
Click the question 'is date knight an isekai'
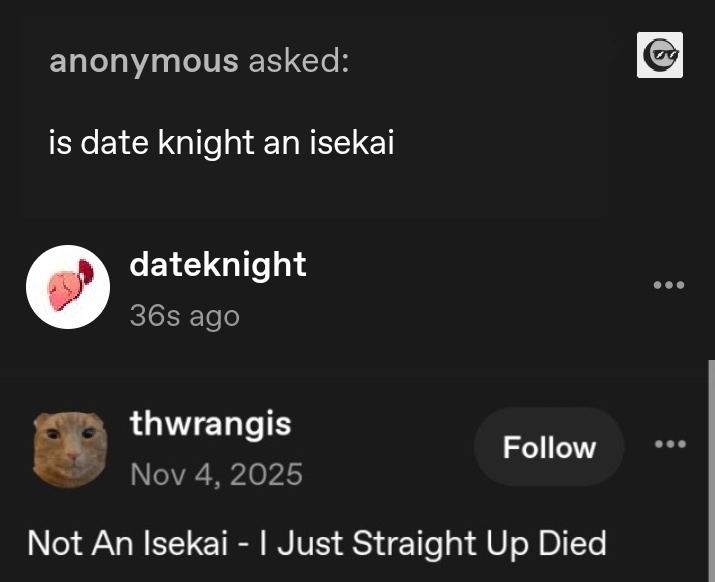pos(221,143)
